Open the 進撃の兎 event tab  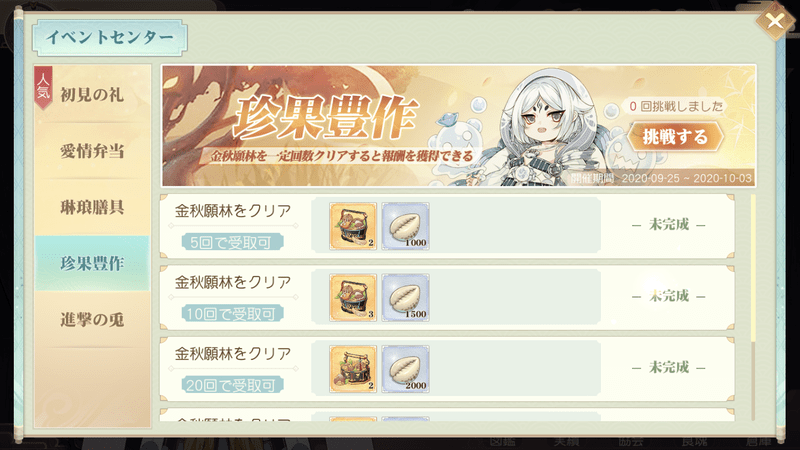pos(92,320)
